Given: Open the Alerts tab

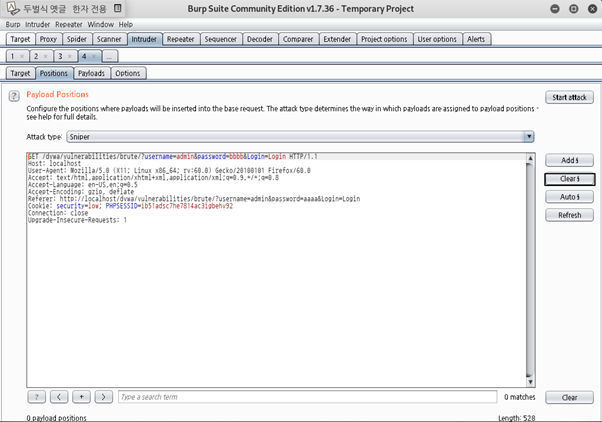Looking at the screenshot, I should click(476, 39).
